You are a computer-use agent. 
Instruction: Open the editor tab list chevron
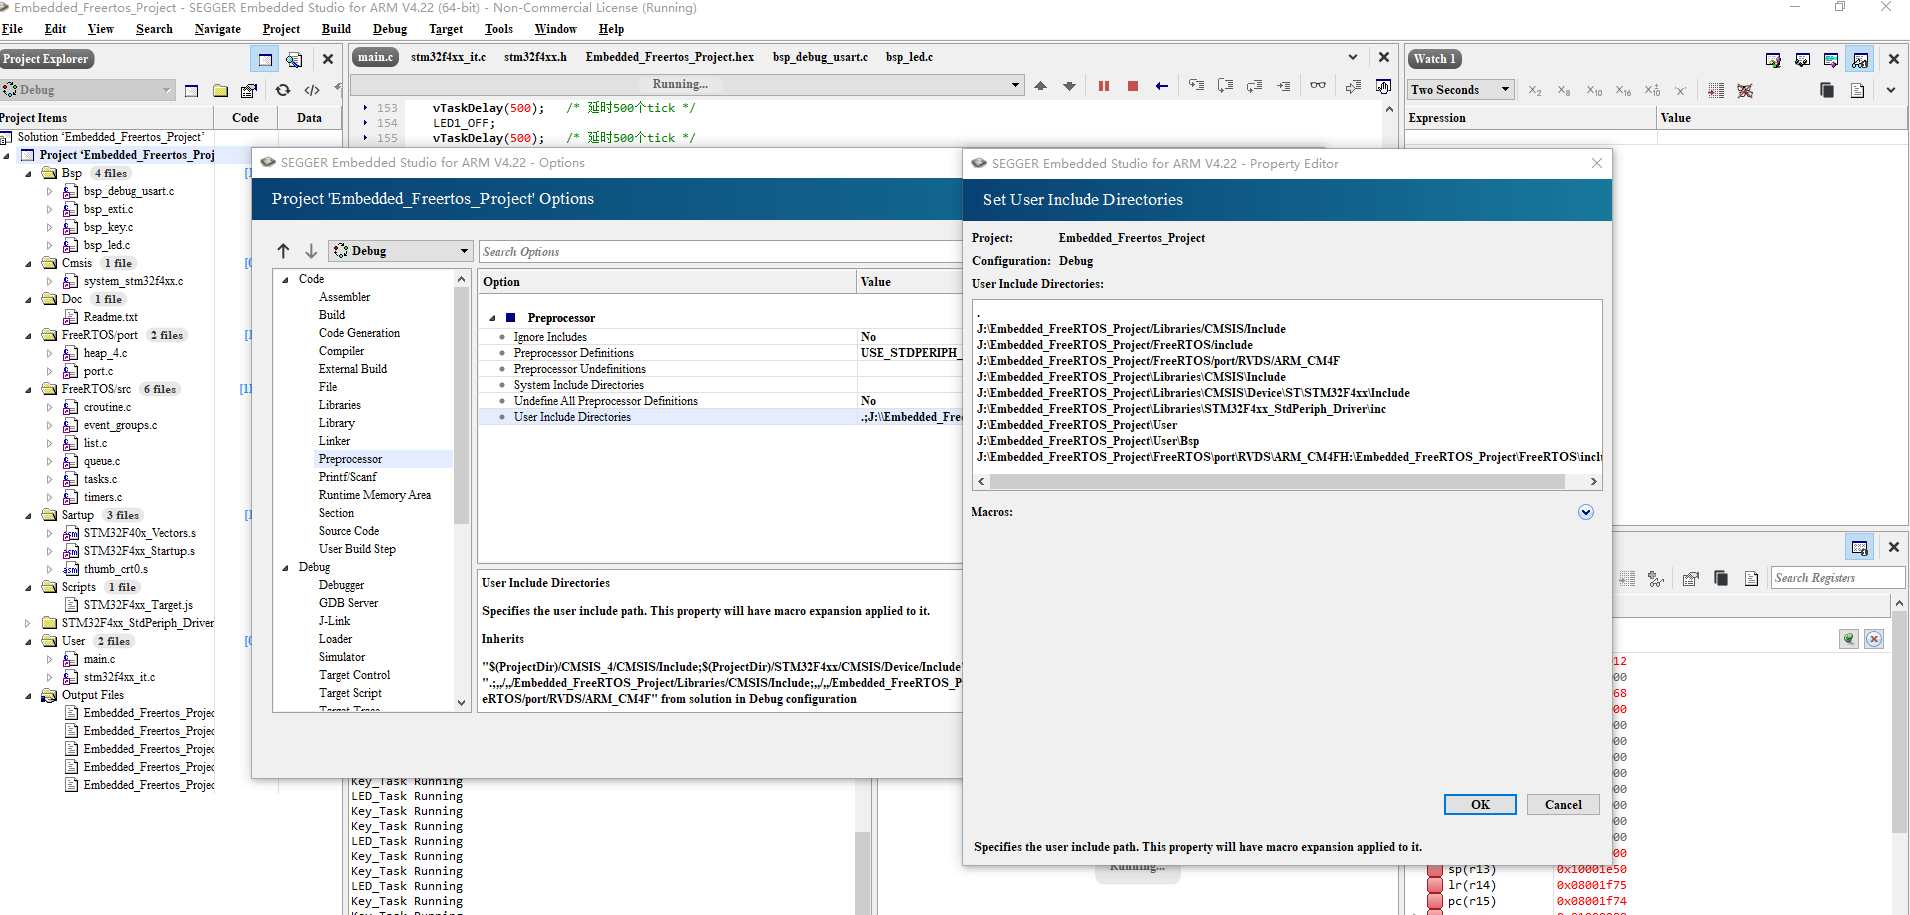point(1353,57)
